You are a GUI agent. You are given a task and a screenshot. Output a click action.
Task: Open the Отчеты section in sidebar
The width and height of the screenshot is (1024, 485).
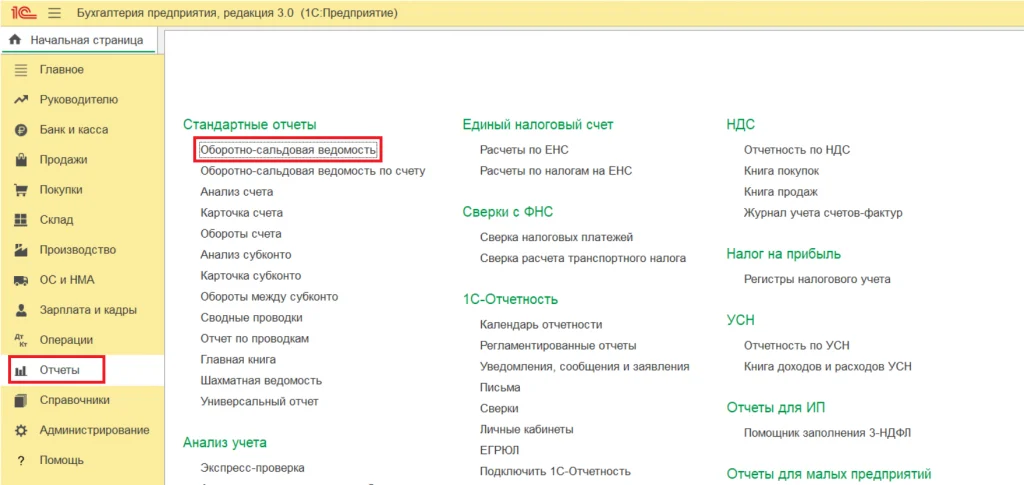pos(59,370)
